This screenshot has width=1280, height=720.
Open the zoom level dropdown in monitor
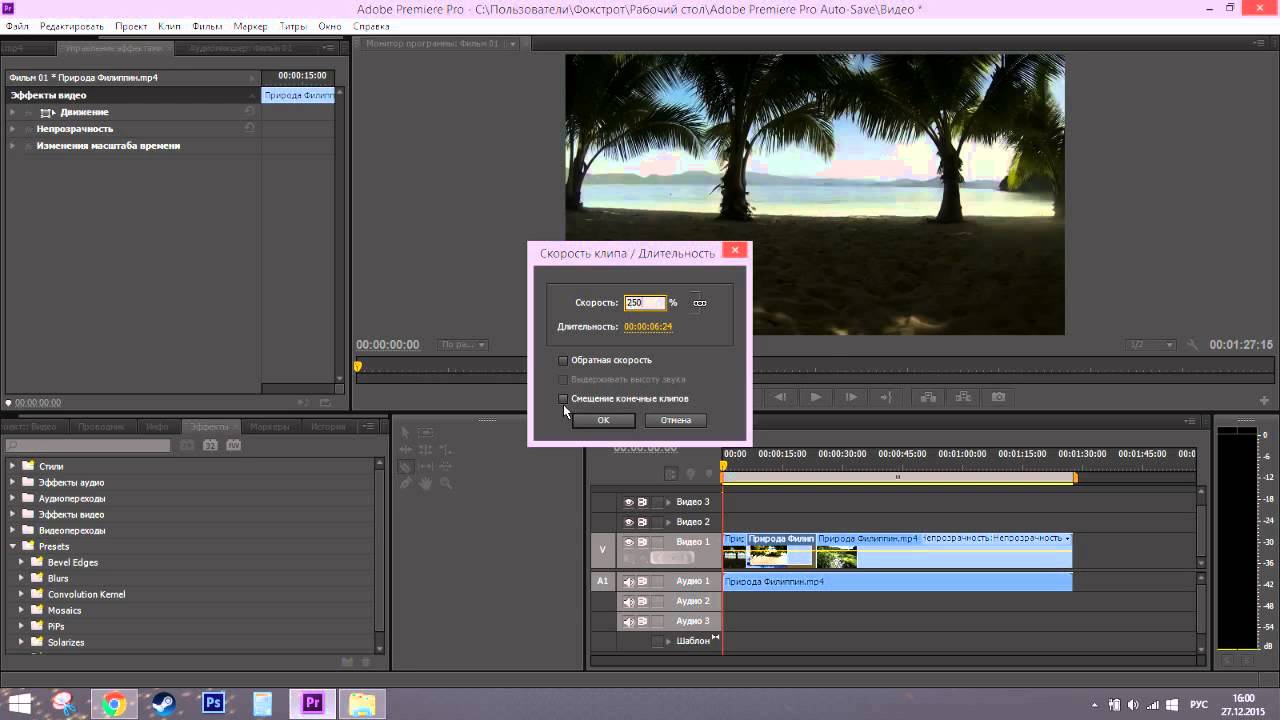click(463, 345)
